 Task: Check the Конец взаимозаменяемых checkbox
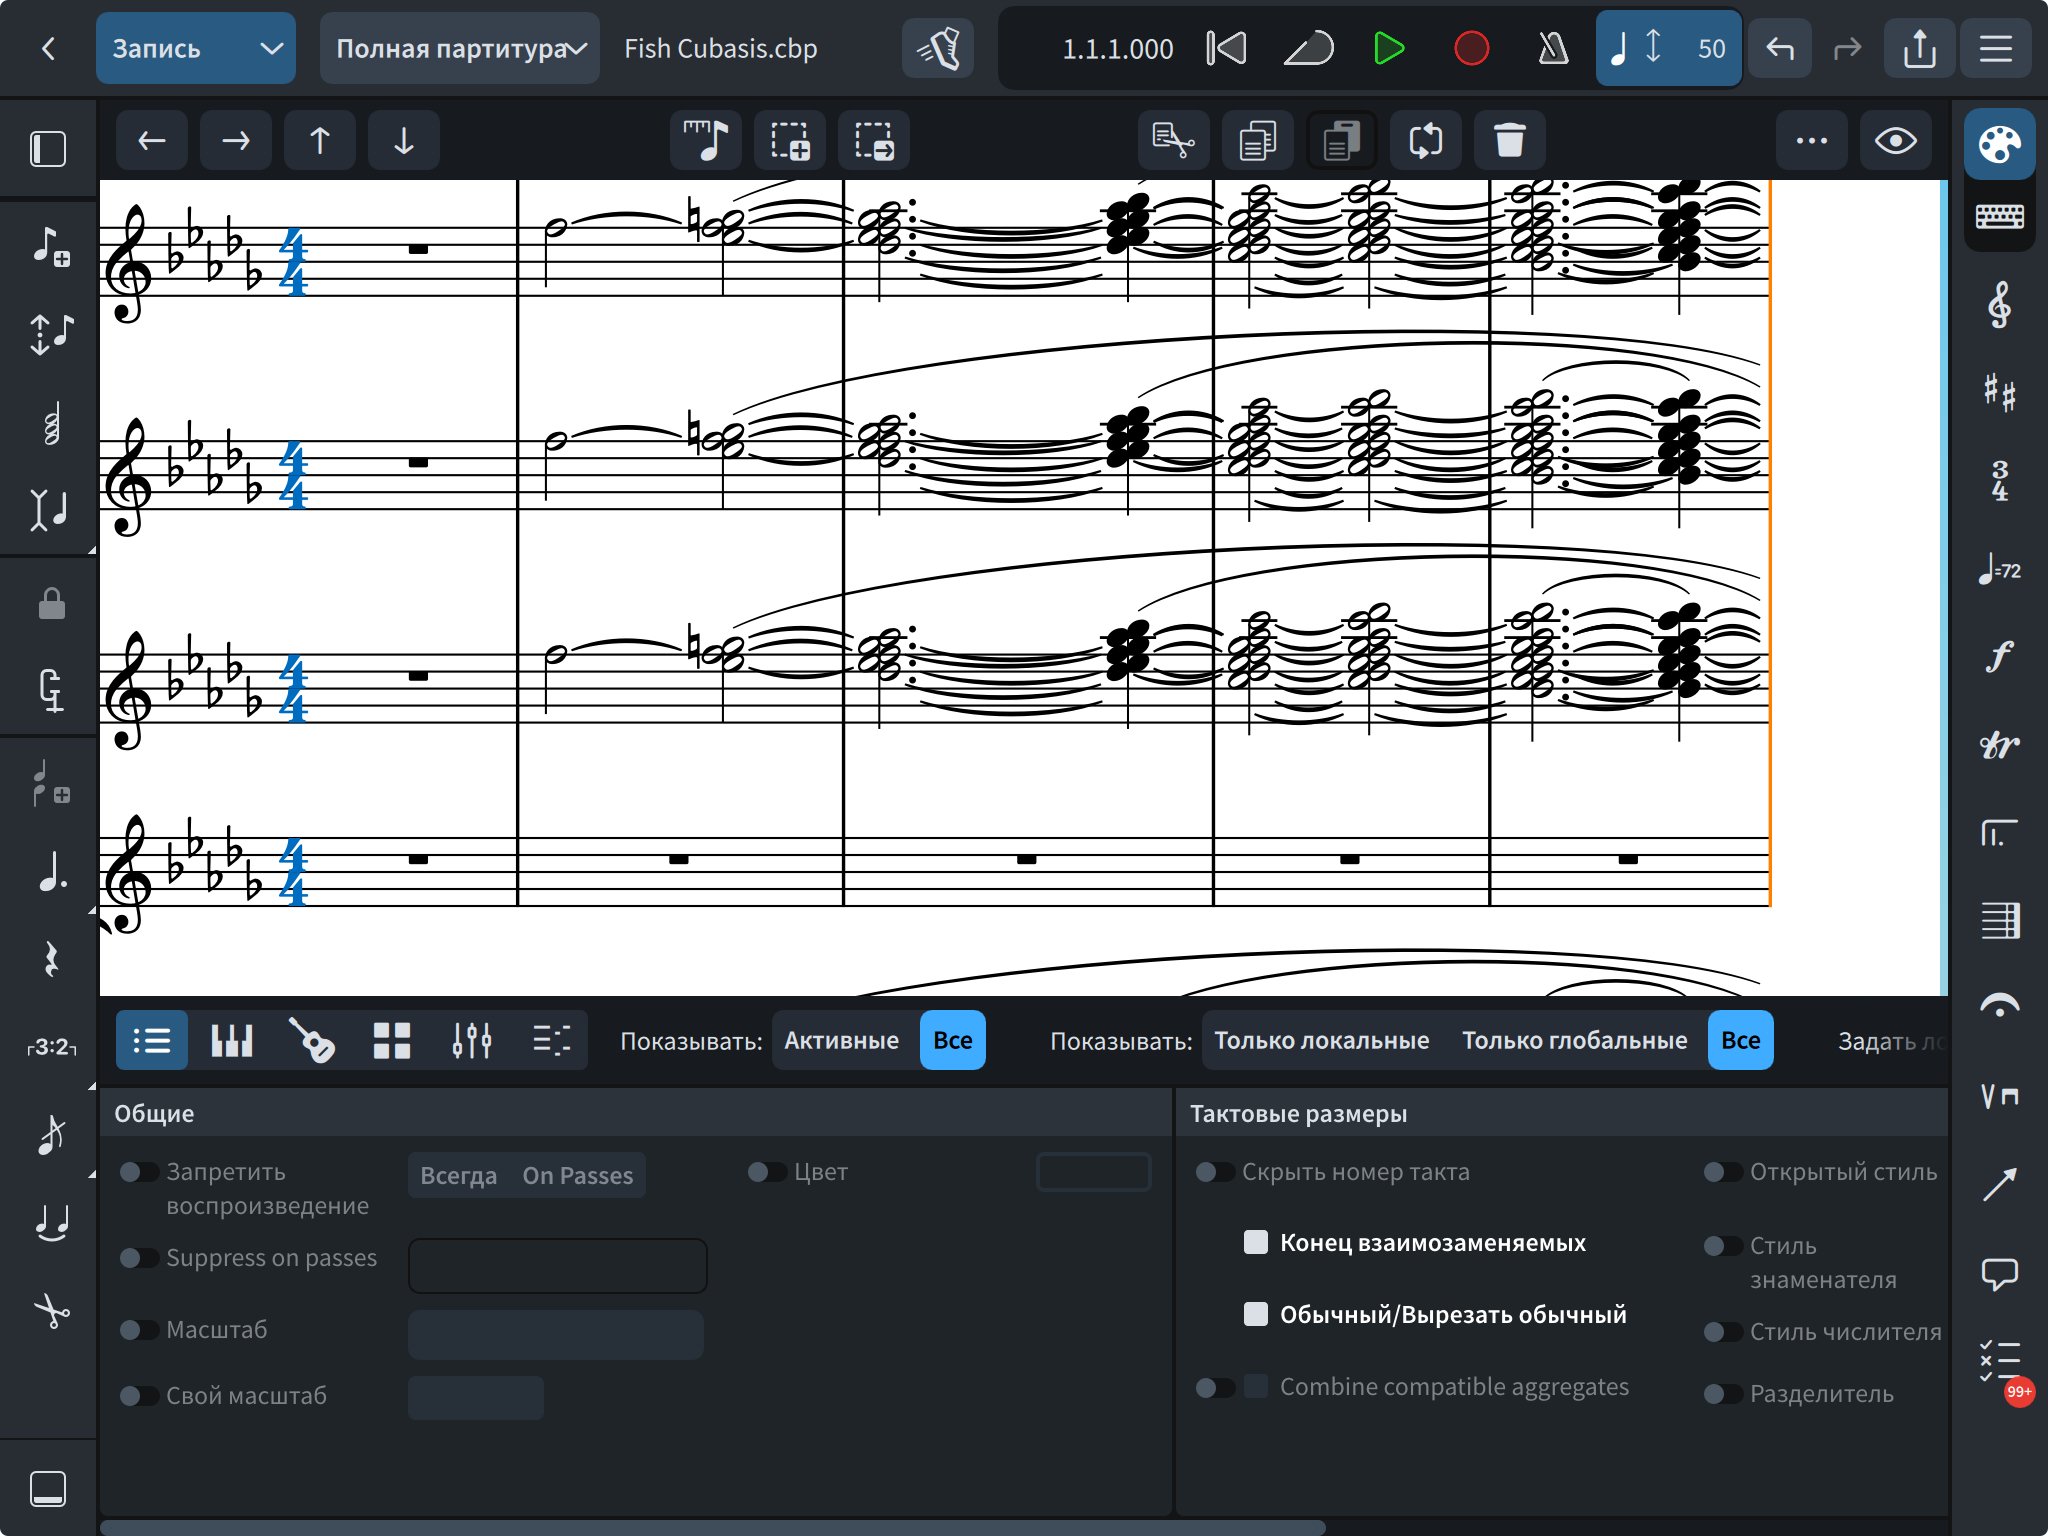click(x=1255, y=1242)
